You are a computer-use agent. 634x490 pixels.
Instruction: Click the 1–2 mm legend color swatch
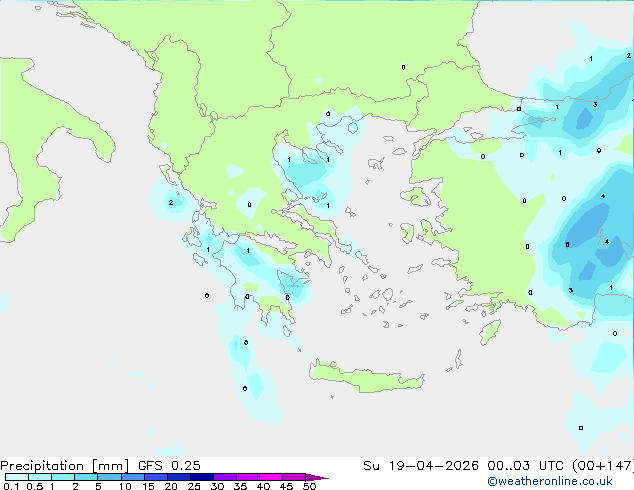pos(63,477)
